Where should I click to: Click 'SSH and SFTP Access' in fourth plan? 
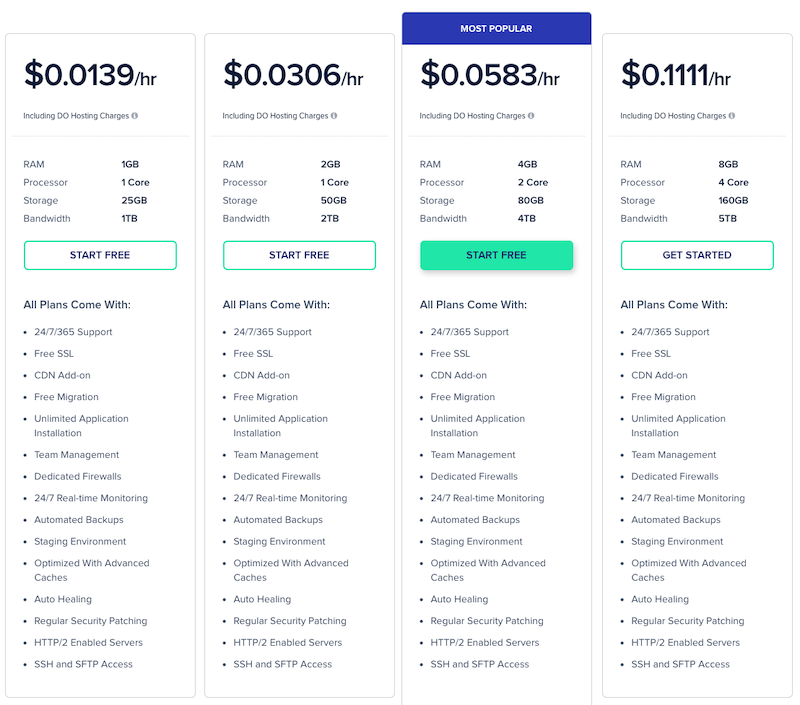[x=680, y=664]
